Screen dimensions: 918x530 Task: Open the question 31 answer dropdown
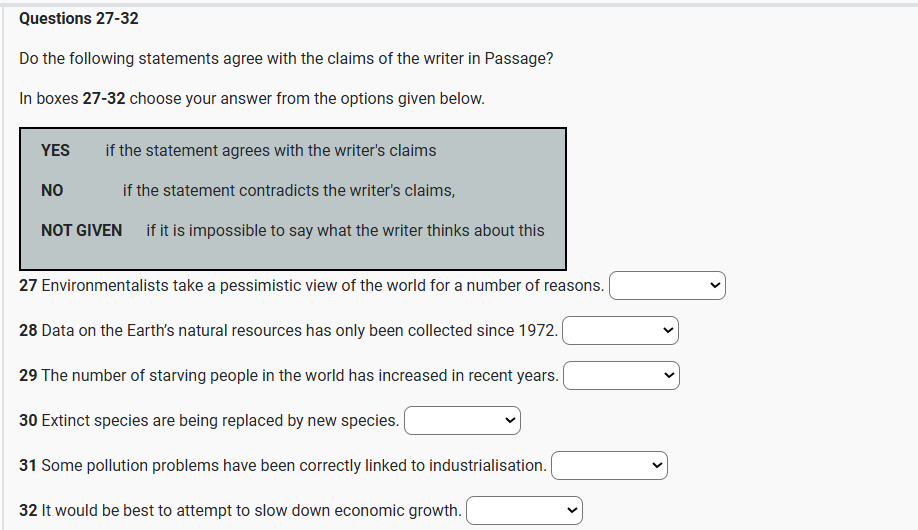click(x=609, y=466)
